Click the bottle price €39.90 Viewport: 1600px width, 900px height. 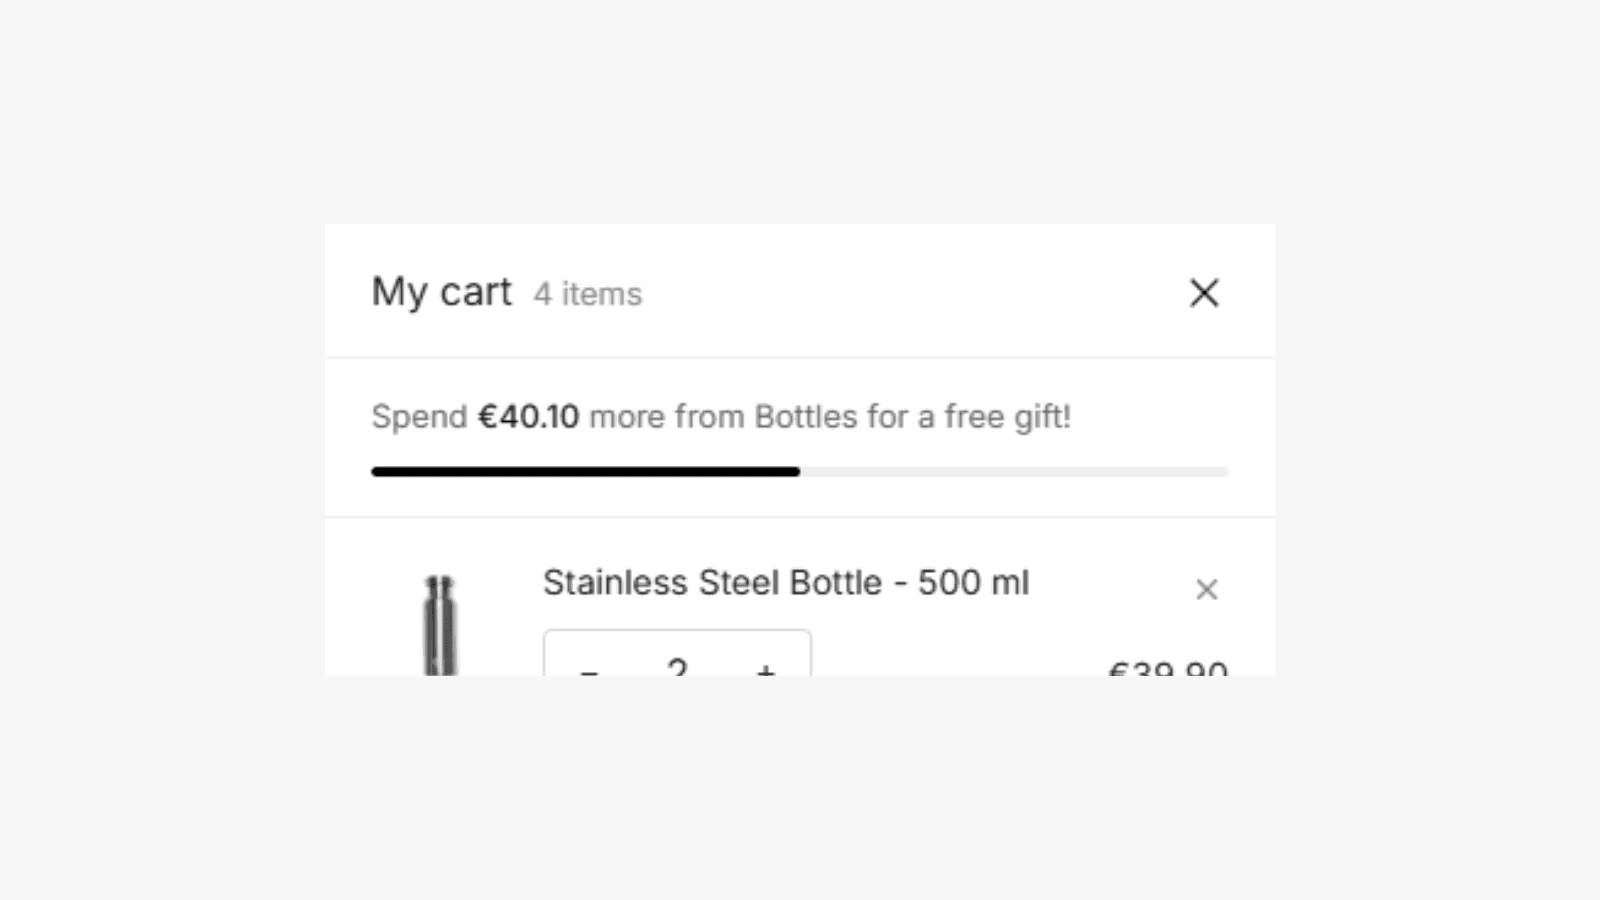tap(1168, 668)
